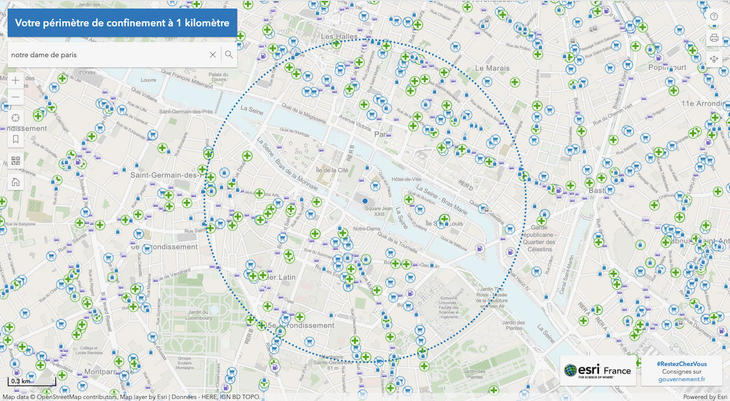Open the help question mark icon
Image resolution: width=730 pixels, height=401 pixels.
tap(714, 16)
